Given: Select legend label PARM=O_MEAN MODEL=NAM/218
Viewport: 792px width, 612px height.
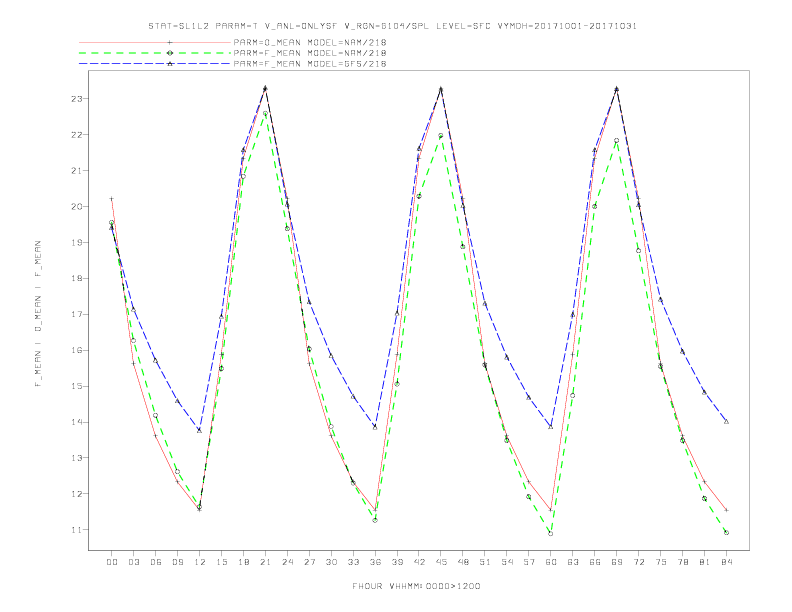Looking at the screenshot, I should [x=310, y=42].
